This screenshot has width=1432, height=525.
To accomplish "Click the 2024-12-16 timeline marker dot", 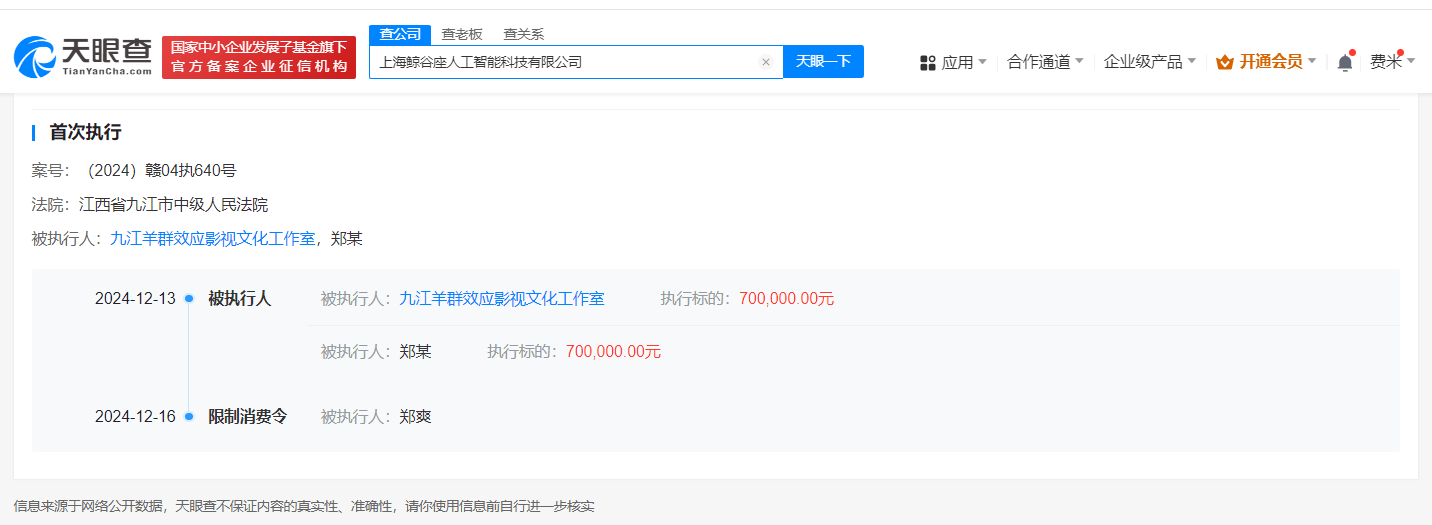I will pos(189,417).
